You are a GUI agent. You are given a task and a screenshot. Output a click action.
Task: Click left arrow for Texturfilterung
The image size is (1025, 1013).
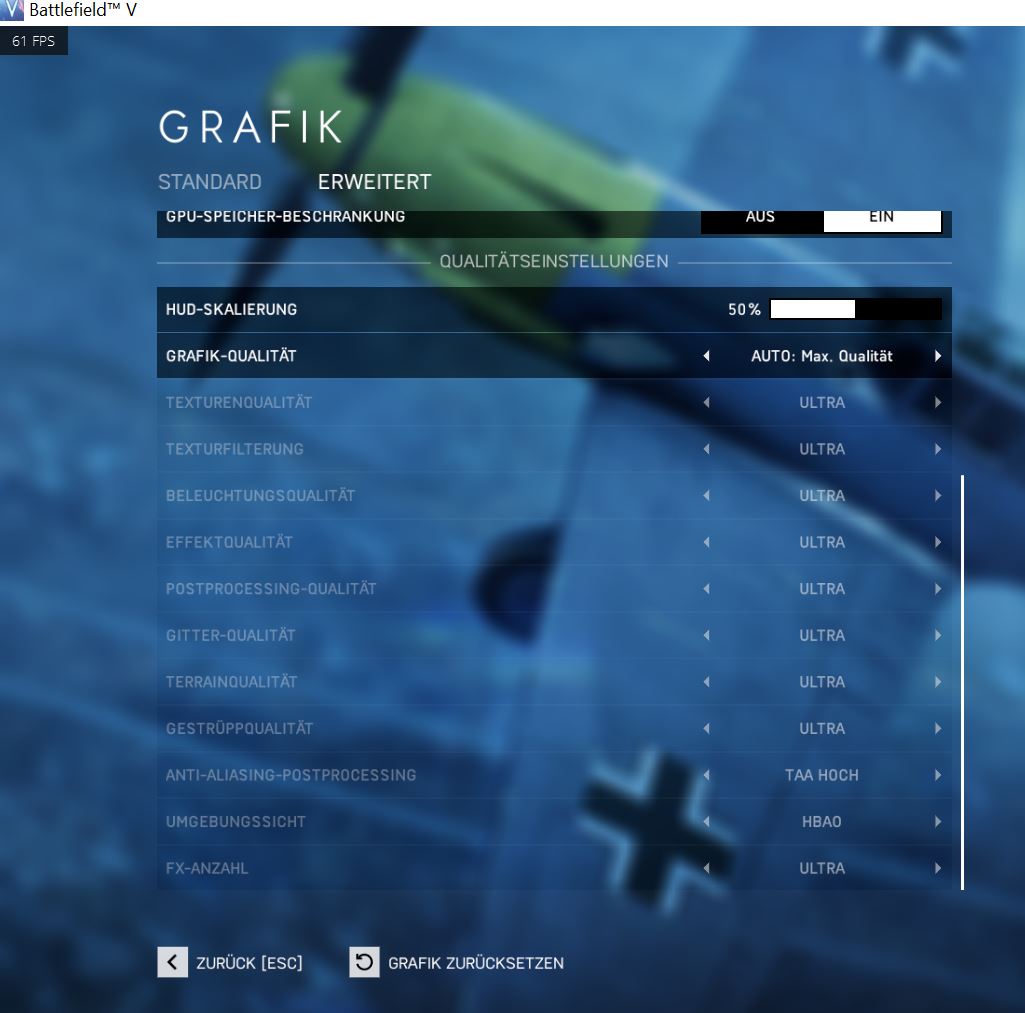pos(706,449)
